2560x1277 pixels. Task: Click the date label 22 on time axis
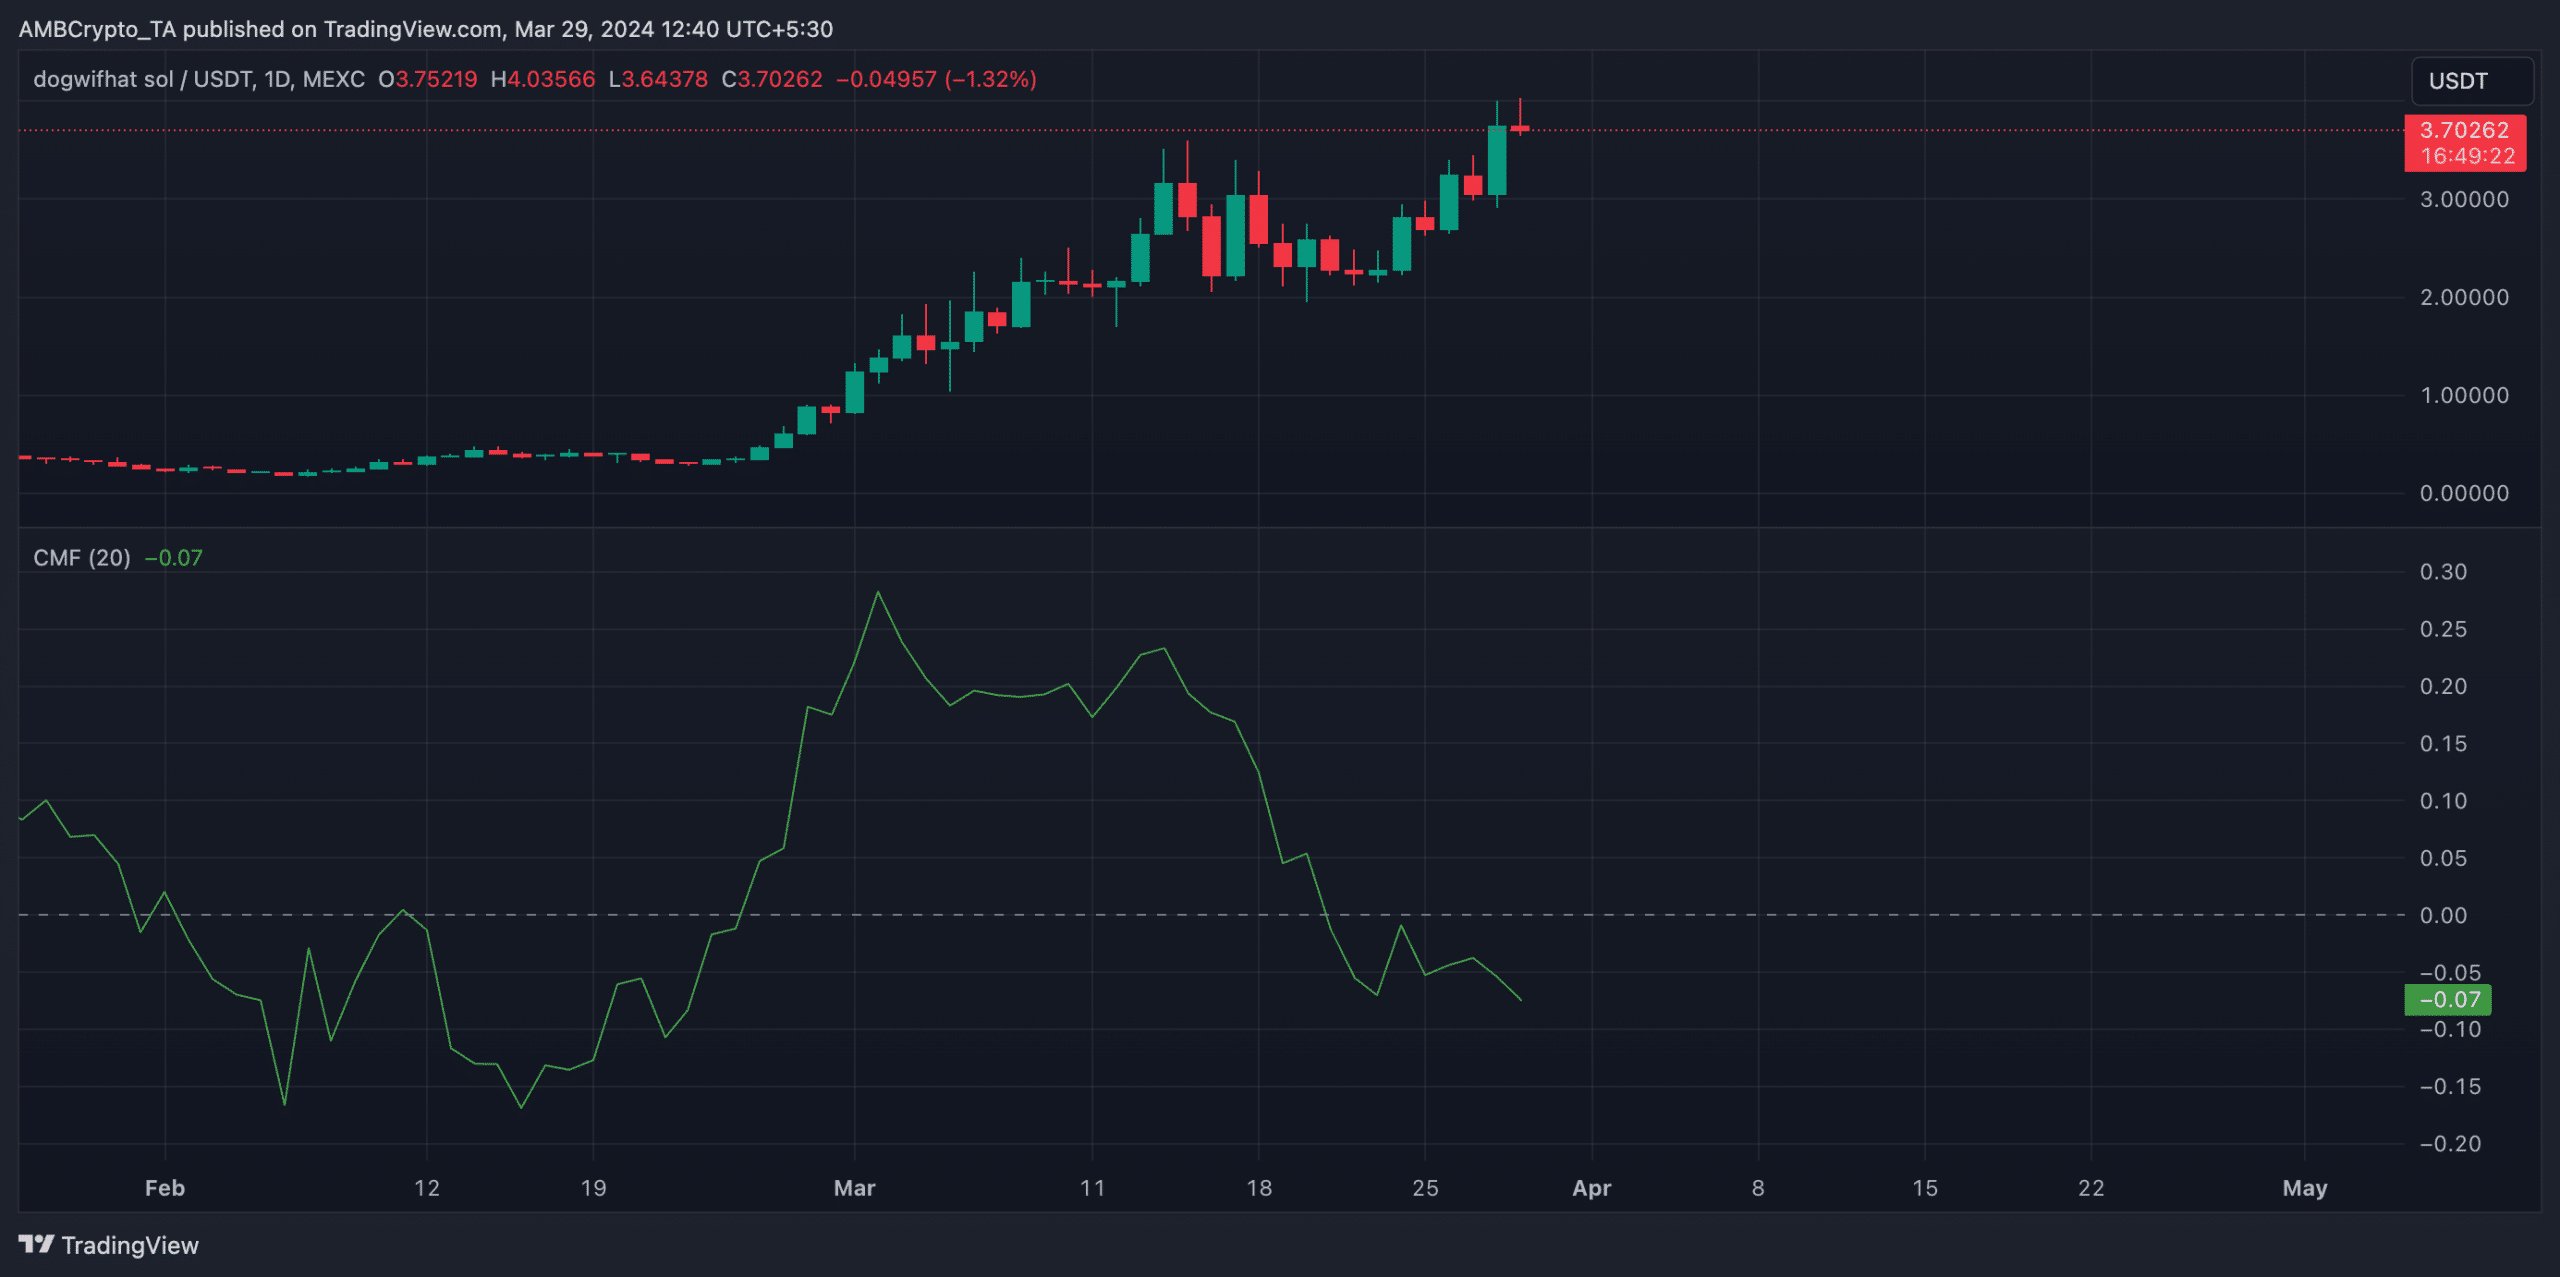pyautogui.click(x=2091, y=1188)
